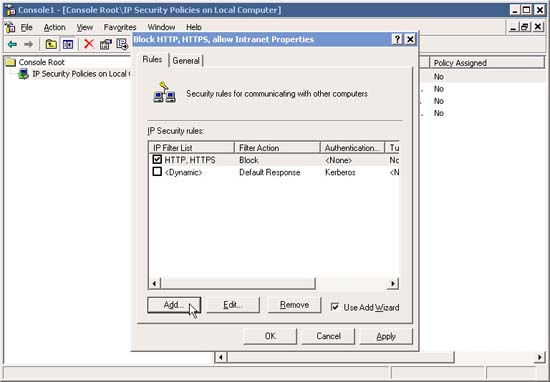Click the console window horizontal scrollbar thumb
This screenshot has height=382, width=550.
tap(340, 357)
